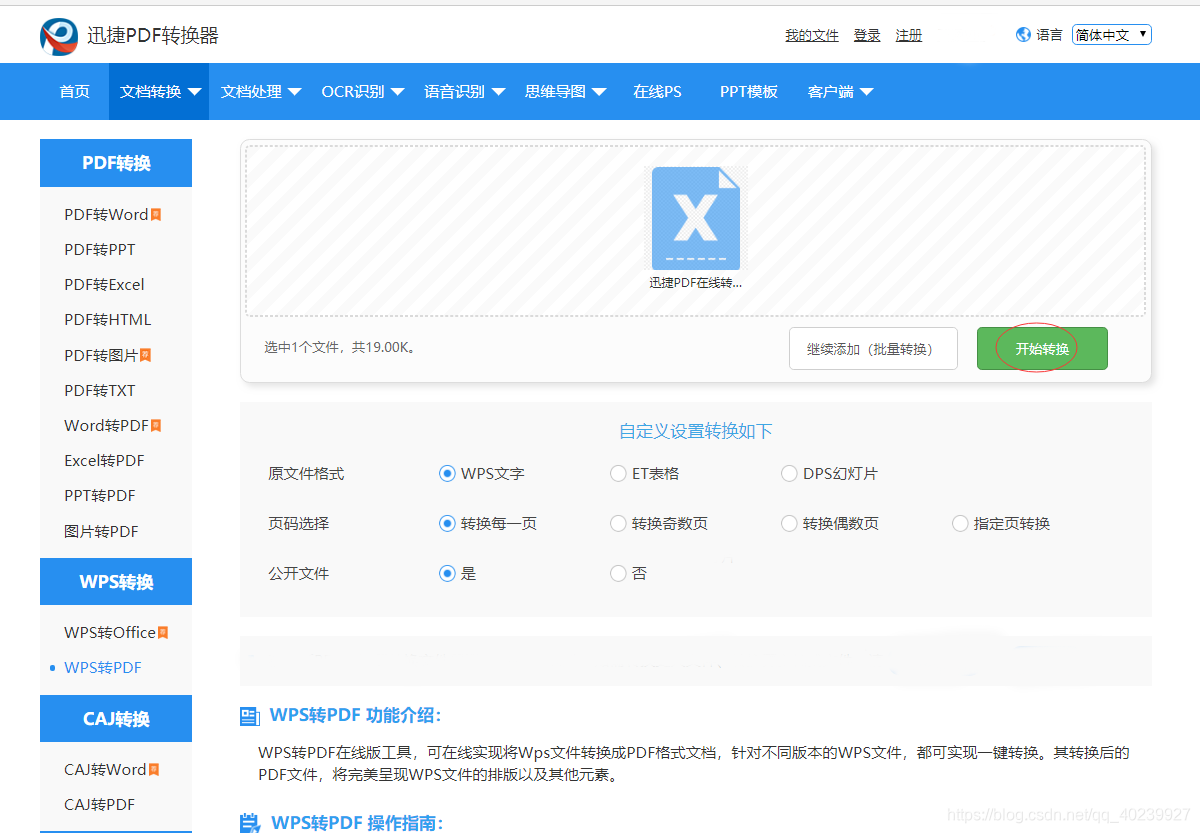
Task: Open PPT转PDF in sidebar
Action: 100,496
